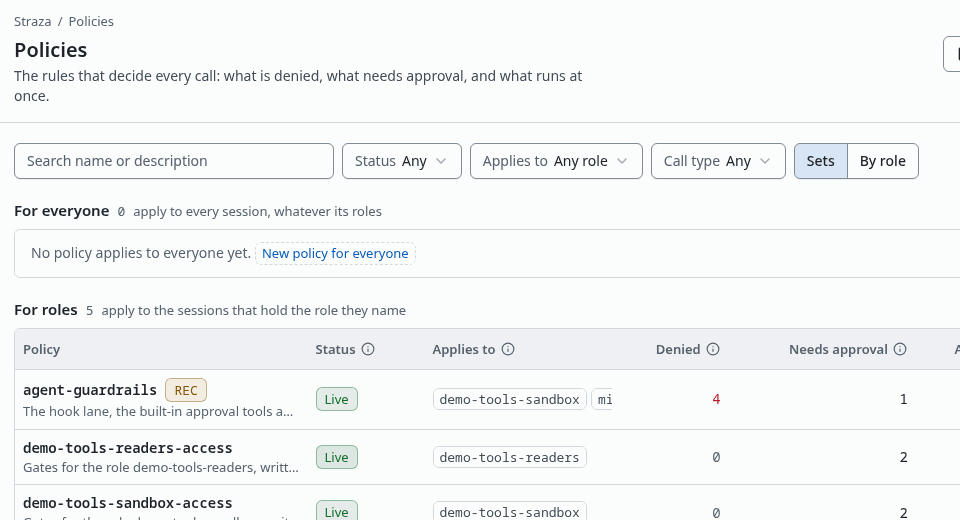This screenshot has width=960, height=520.
Task: Open the agent-guardrails policy
Action: coord(90,390)
